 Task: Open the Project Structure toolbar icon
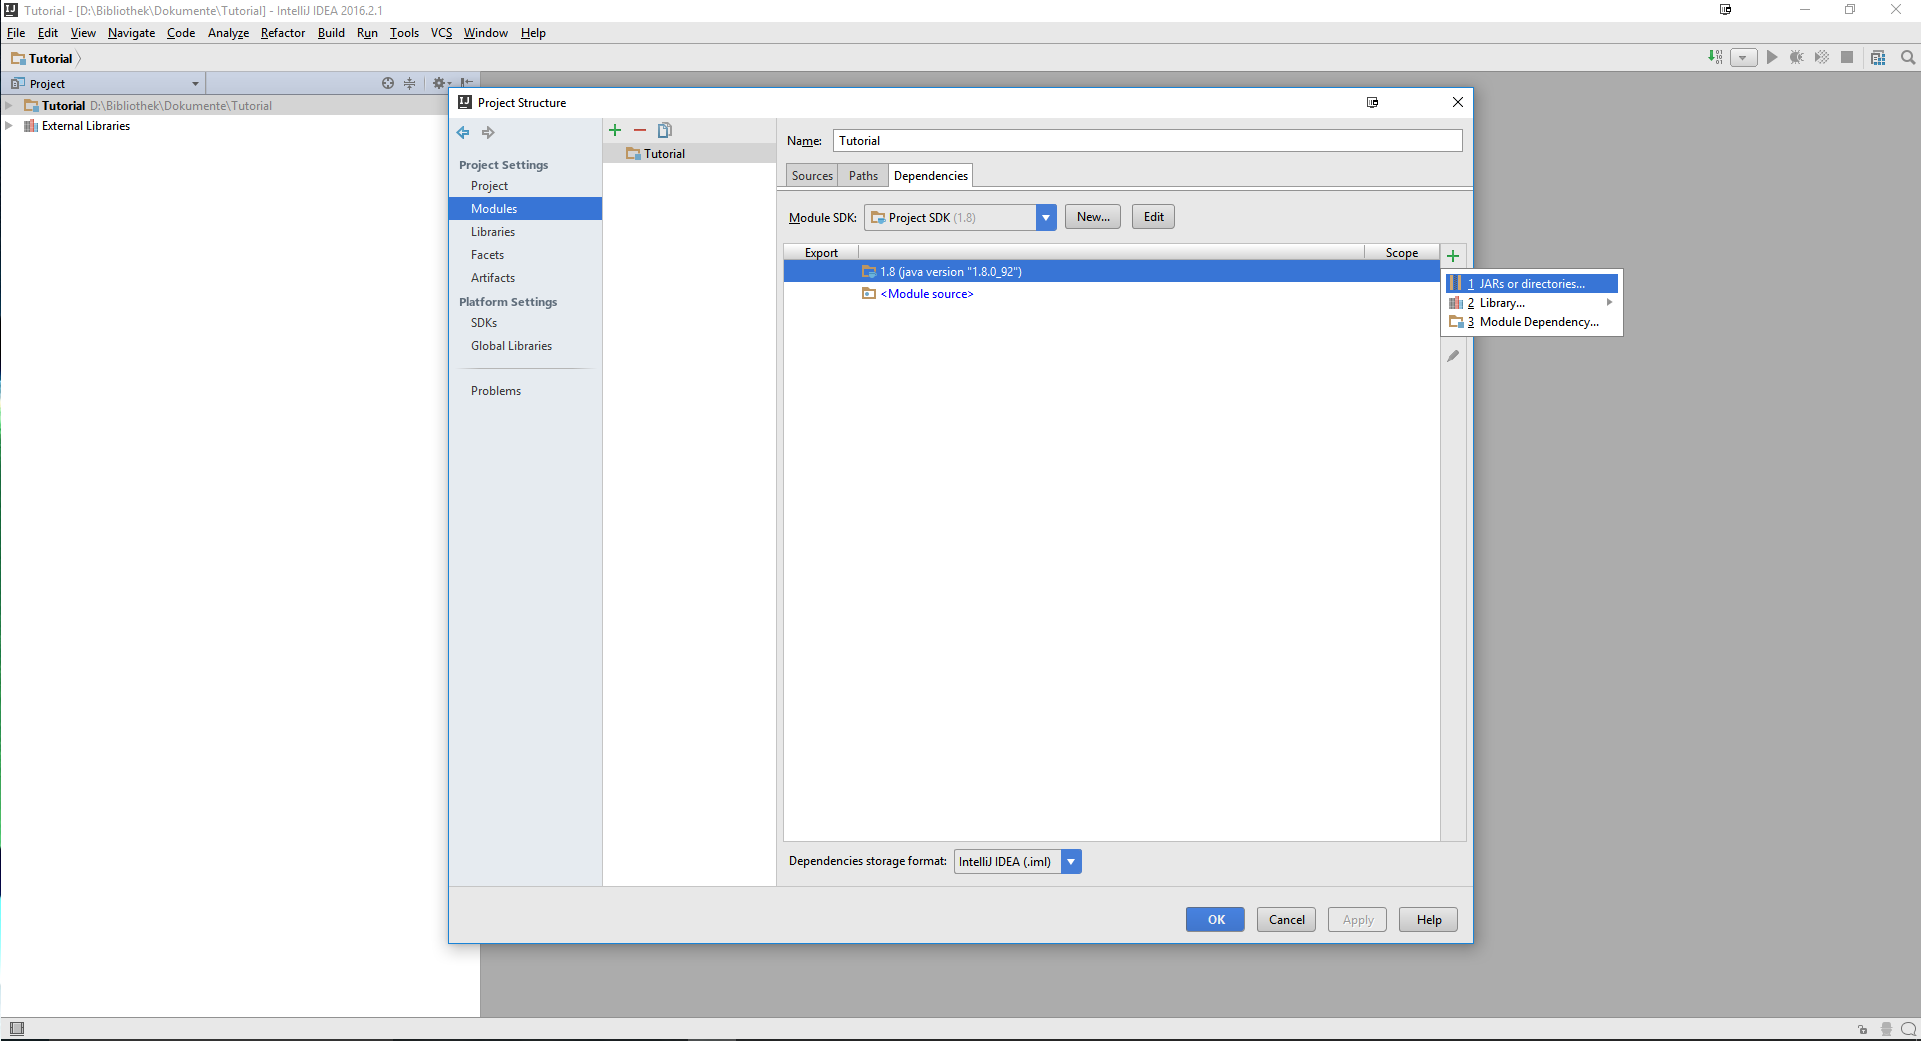tap(1878, 58)
